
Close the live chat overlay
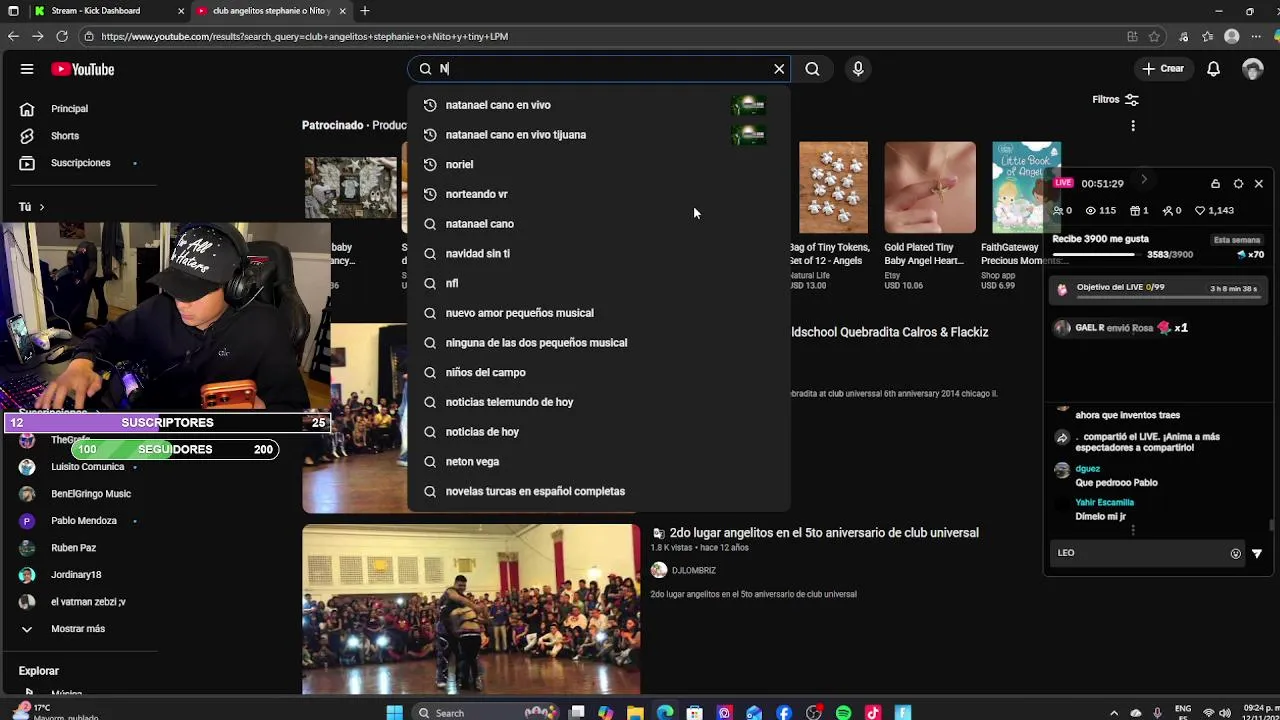tap(1259, 184)
